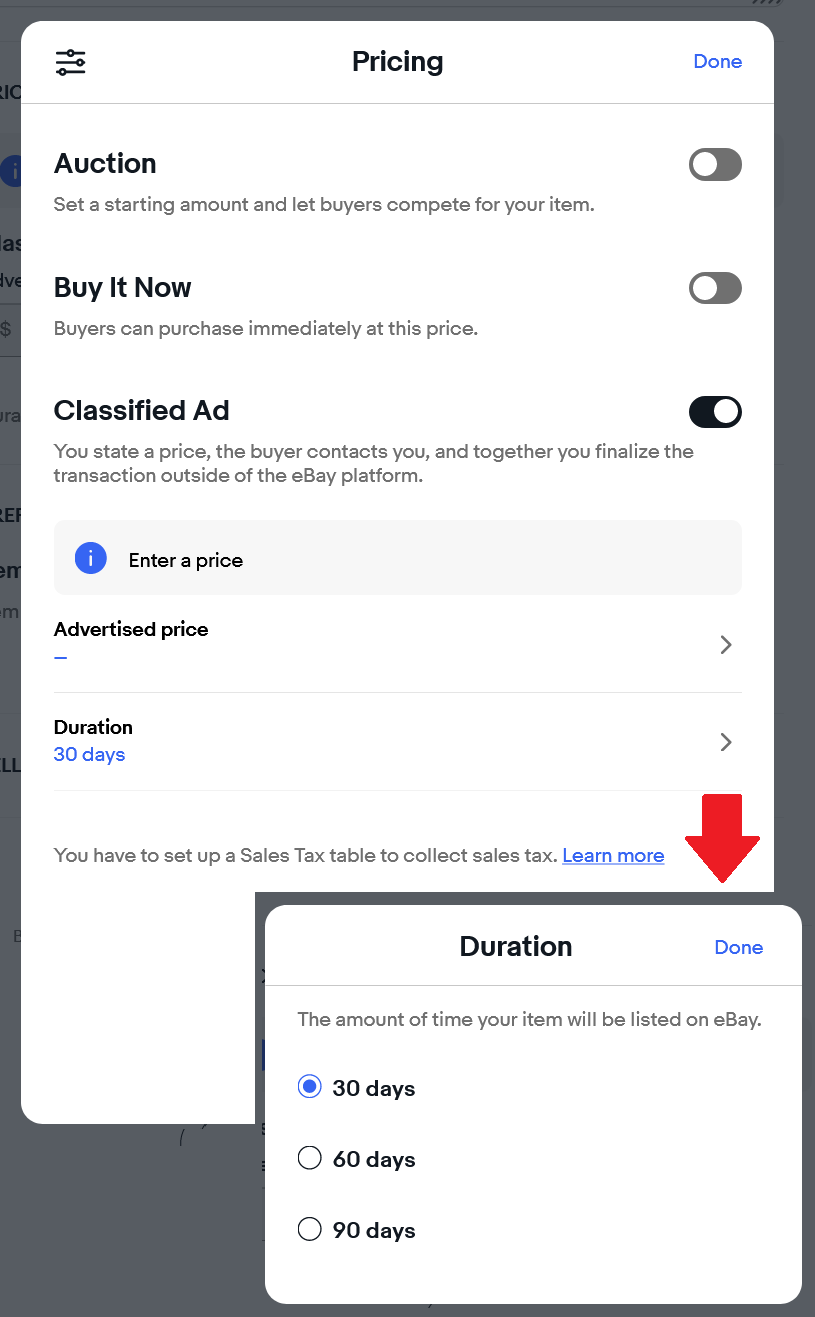Select the 30 days radio button
Viewport: 815px width, 1317px height.
pos(310,1087)
